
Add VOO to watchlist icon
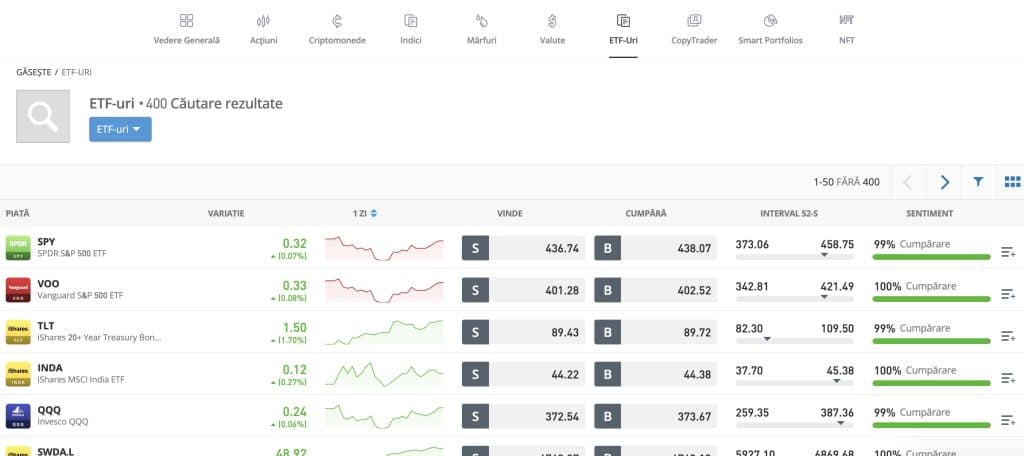click(x=1008, y=294)
